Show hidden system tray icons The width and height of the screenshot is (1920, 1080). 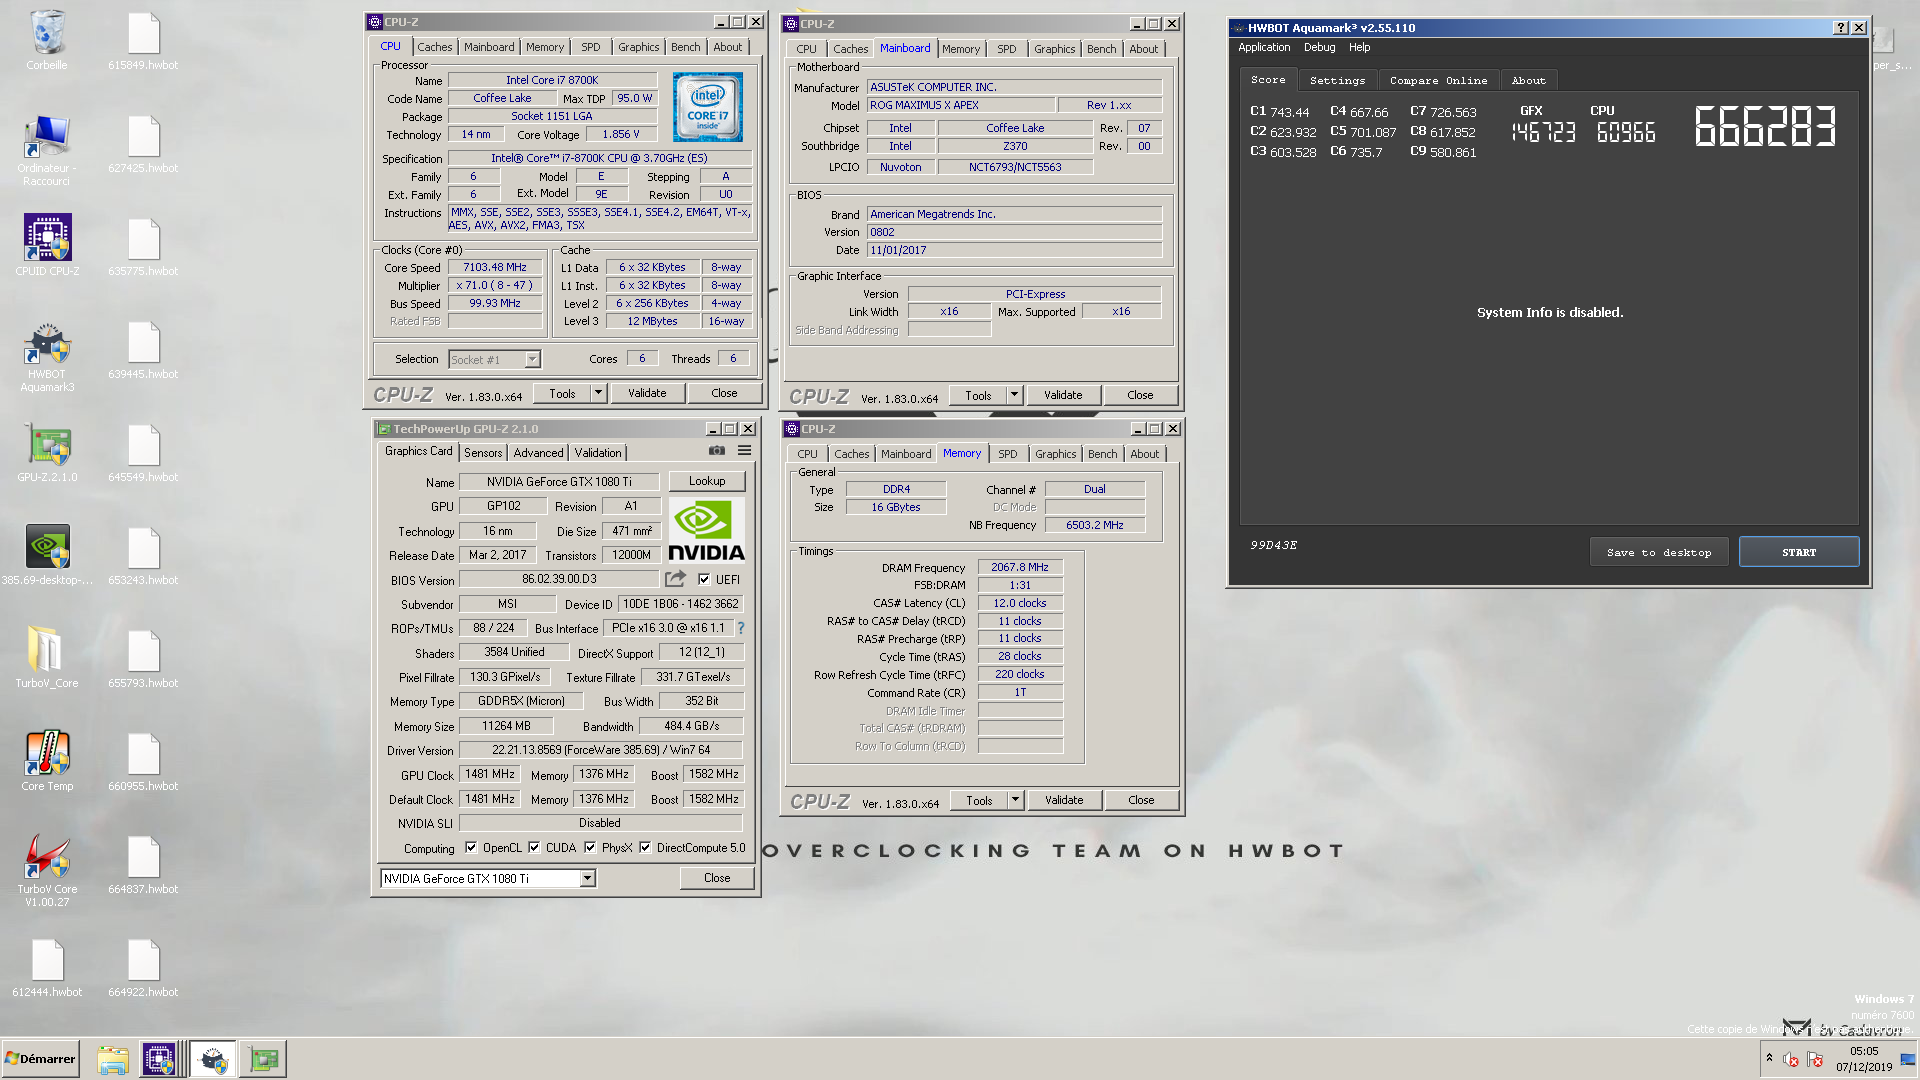coord(1769,1058)
